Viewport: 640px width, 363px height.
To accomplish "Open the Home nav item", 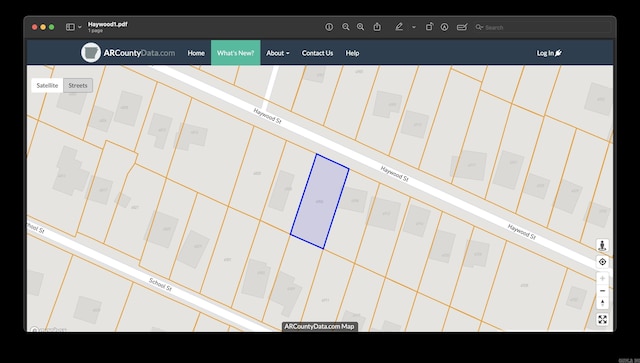I will pyautogui.click(x=196, y=53).
